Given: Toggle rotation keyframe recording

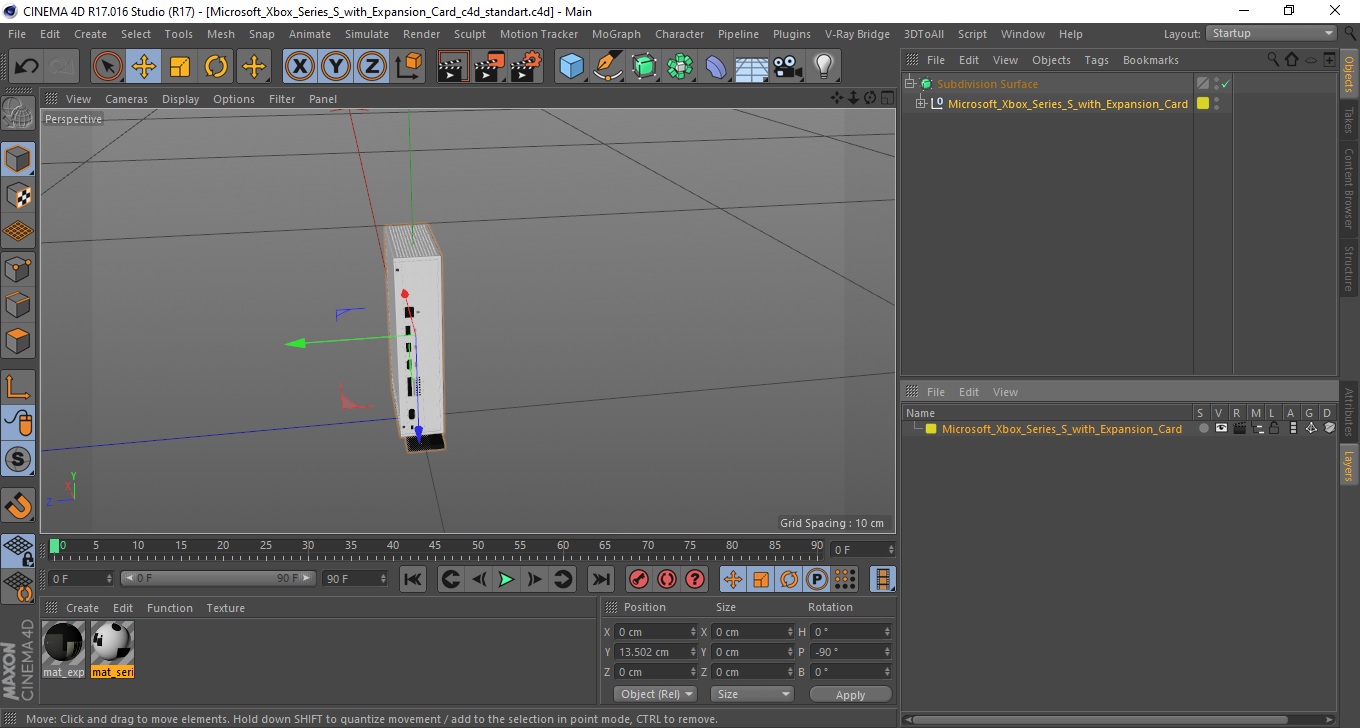Looking at the screenshot, I should [x=789, y=579].
